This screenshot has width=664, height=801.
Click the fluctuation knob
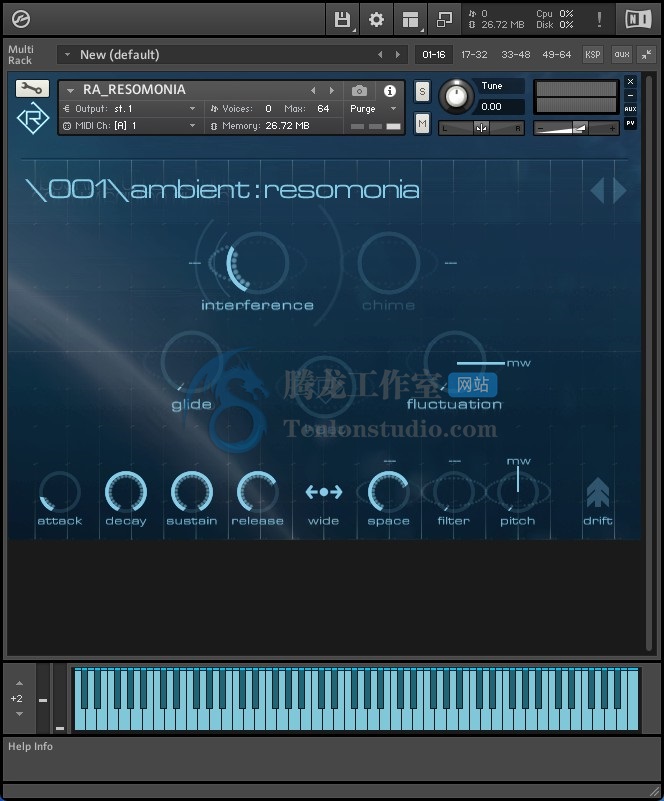coord(454,361)
